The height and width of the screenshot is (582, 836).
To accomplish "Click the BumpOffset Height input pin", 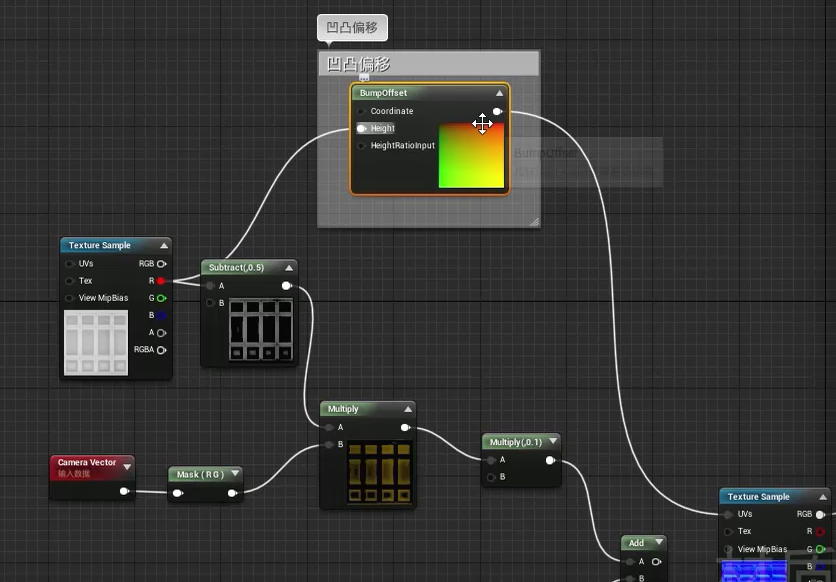I will coord(361,128).
